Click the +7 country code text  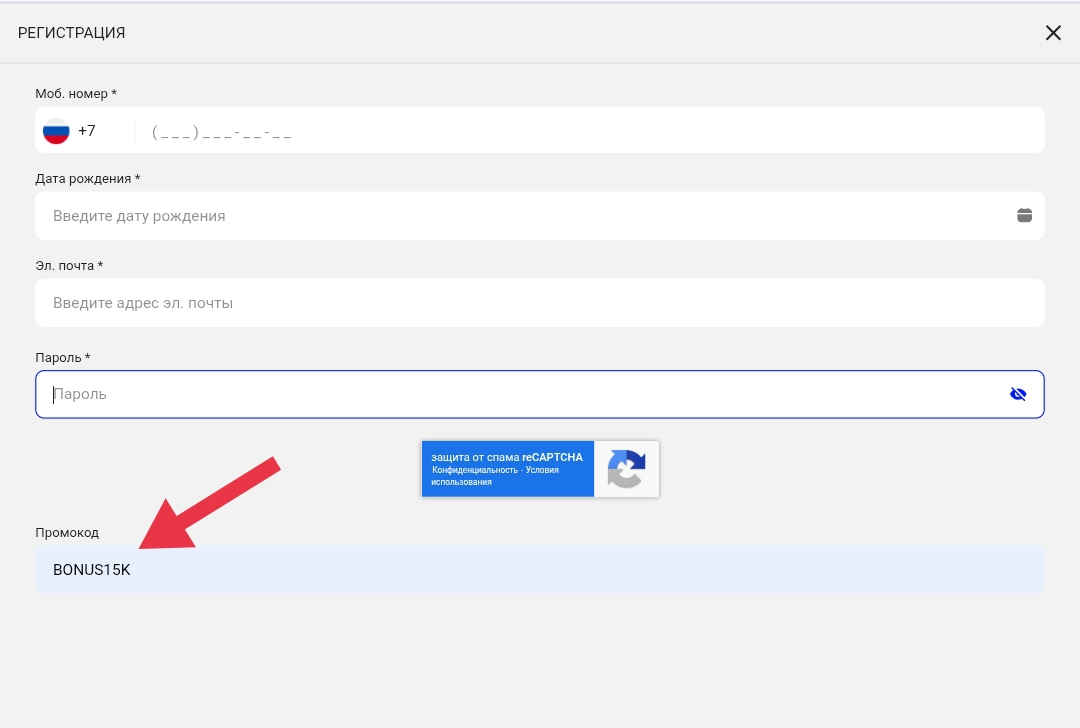pyautogui.click(x=87, y=131)
